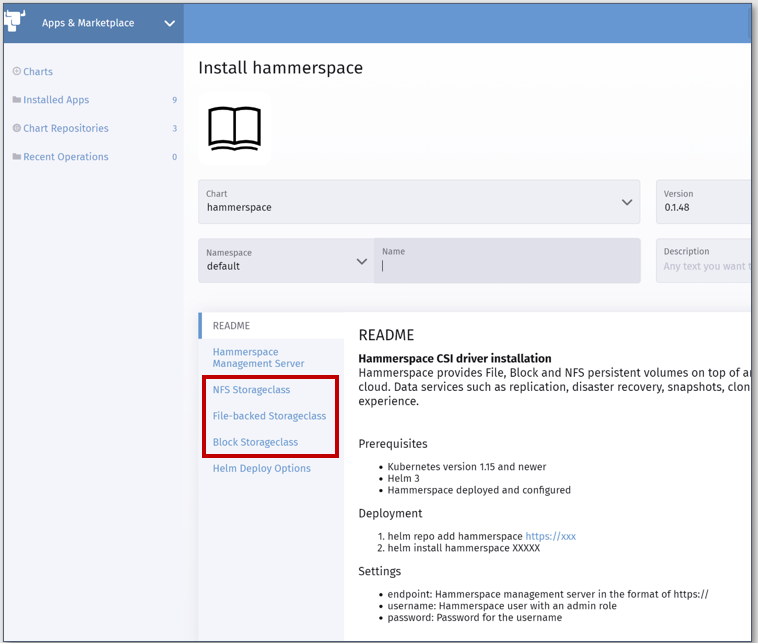
Task: Expand the Apps & Marketplace menu chevron
Action: coord(169,24)
